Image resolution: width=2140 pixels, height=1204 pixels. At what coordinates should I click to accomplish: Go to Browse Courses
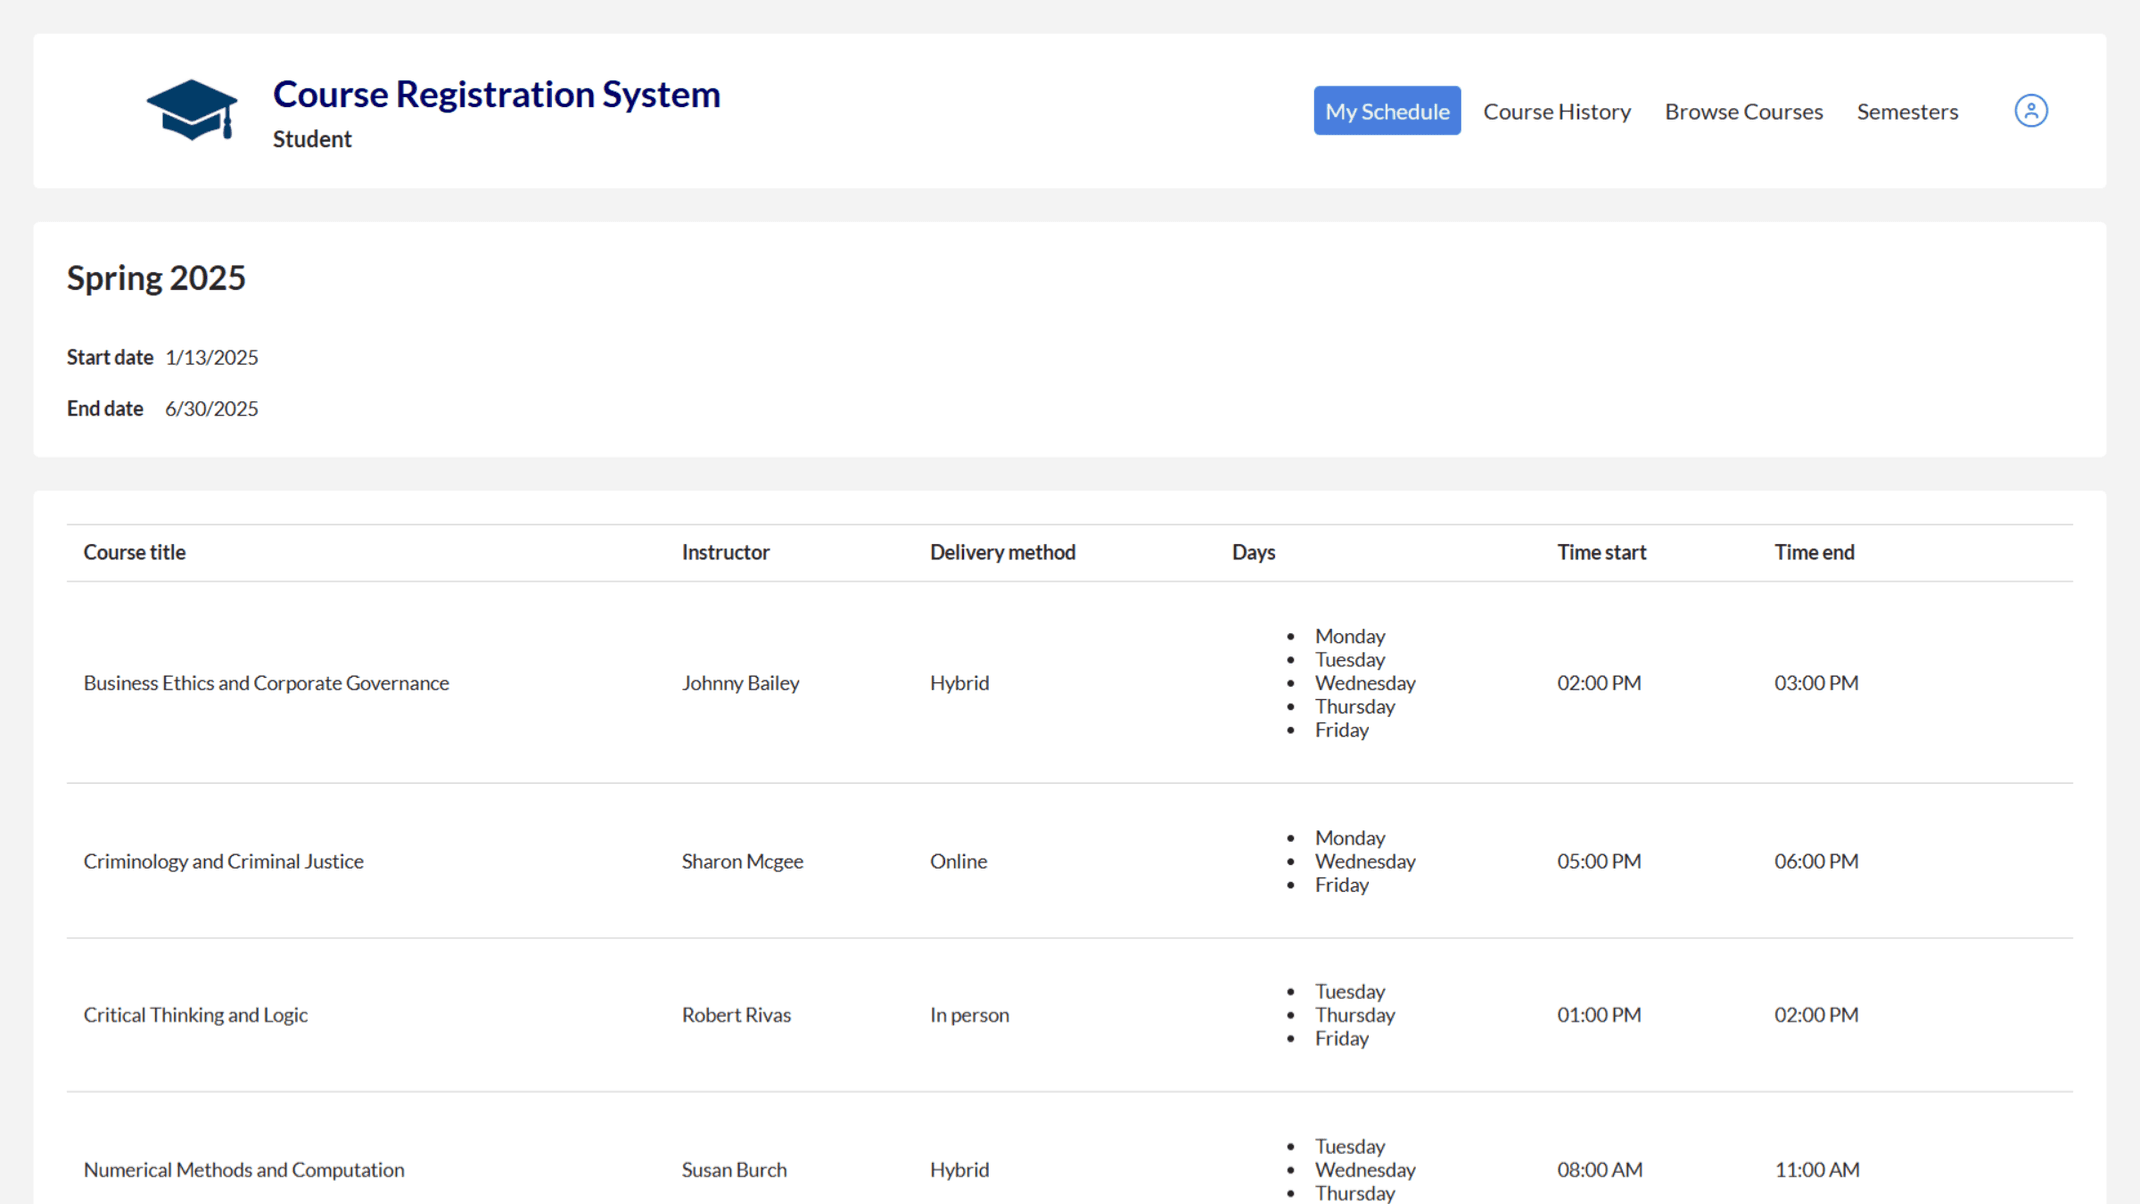pos(1743,111)
